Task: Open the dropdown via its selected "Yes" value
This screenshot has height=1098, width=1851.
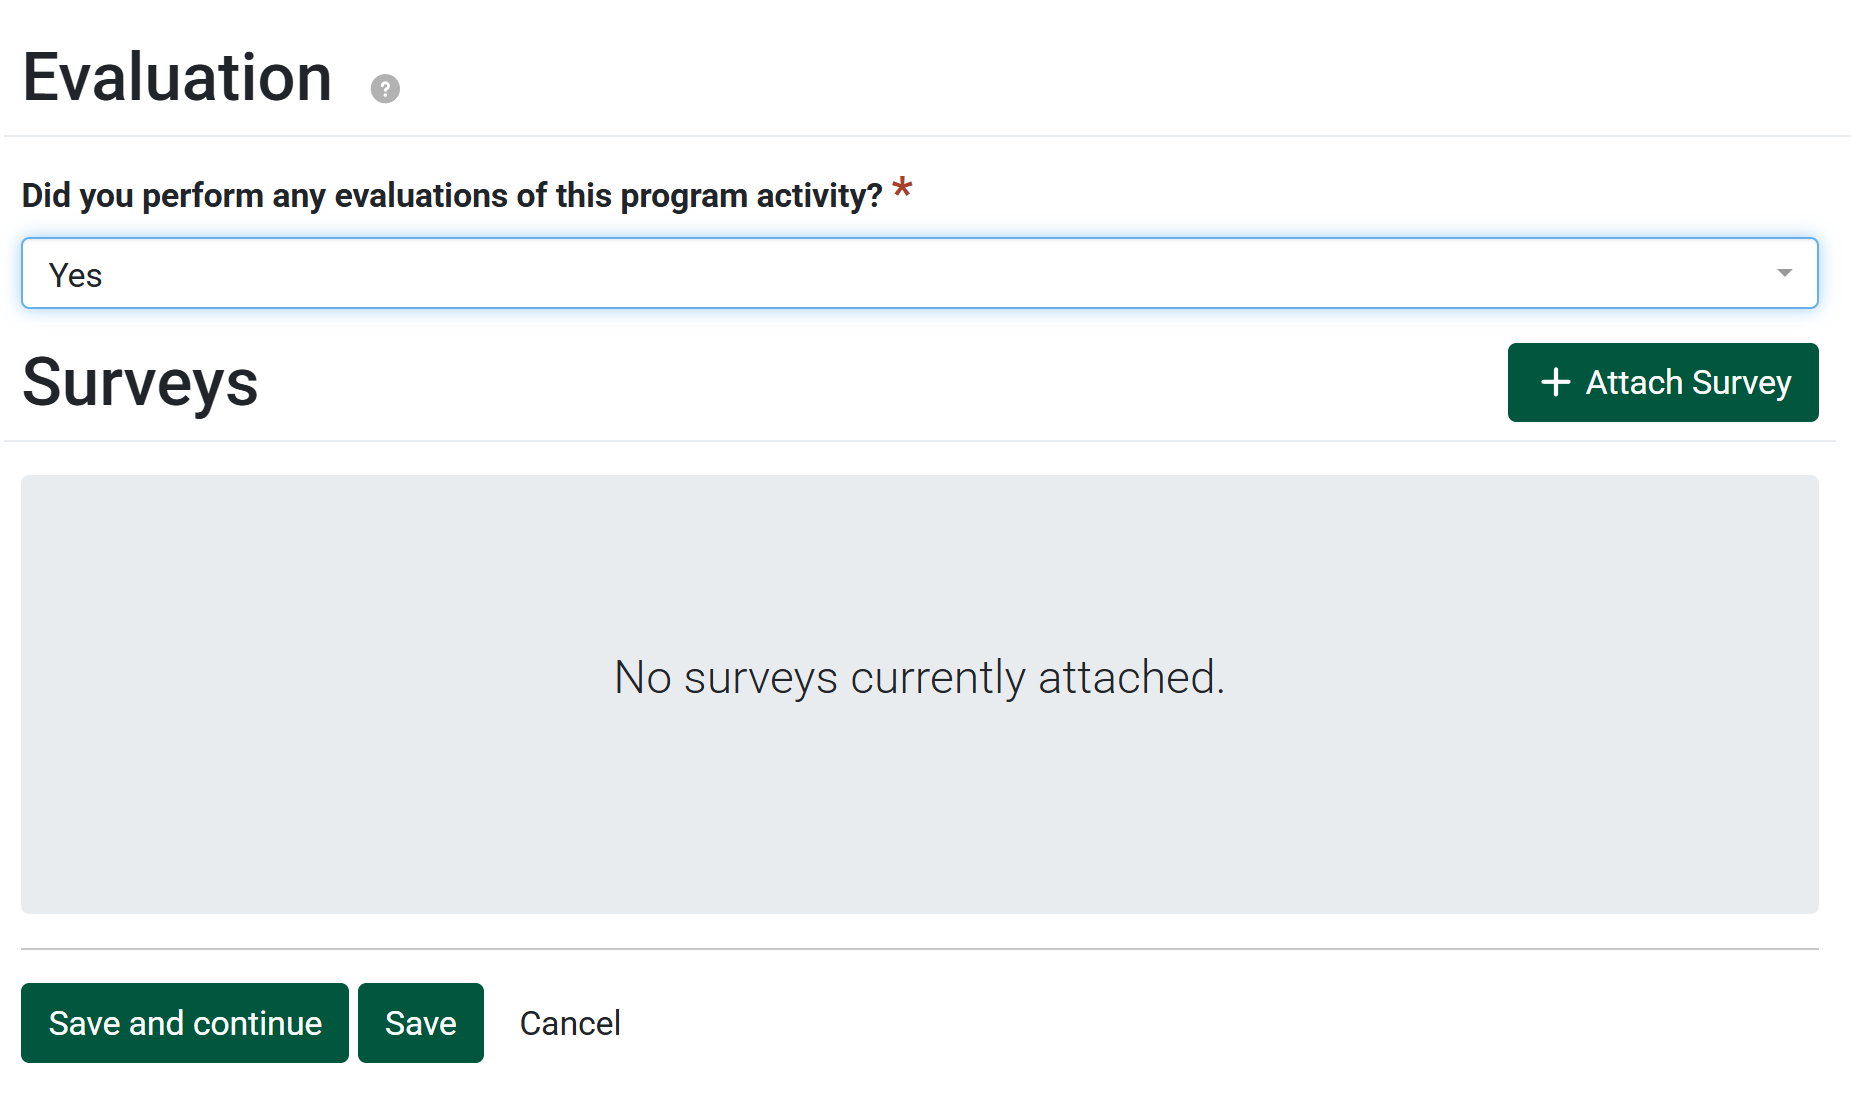Action: point(76,275)
